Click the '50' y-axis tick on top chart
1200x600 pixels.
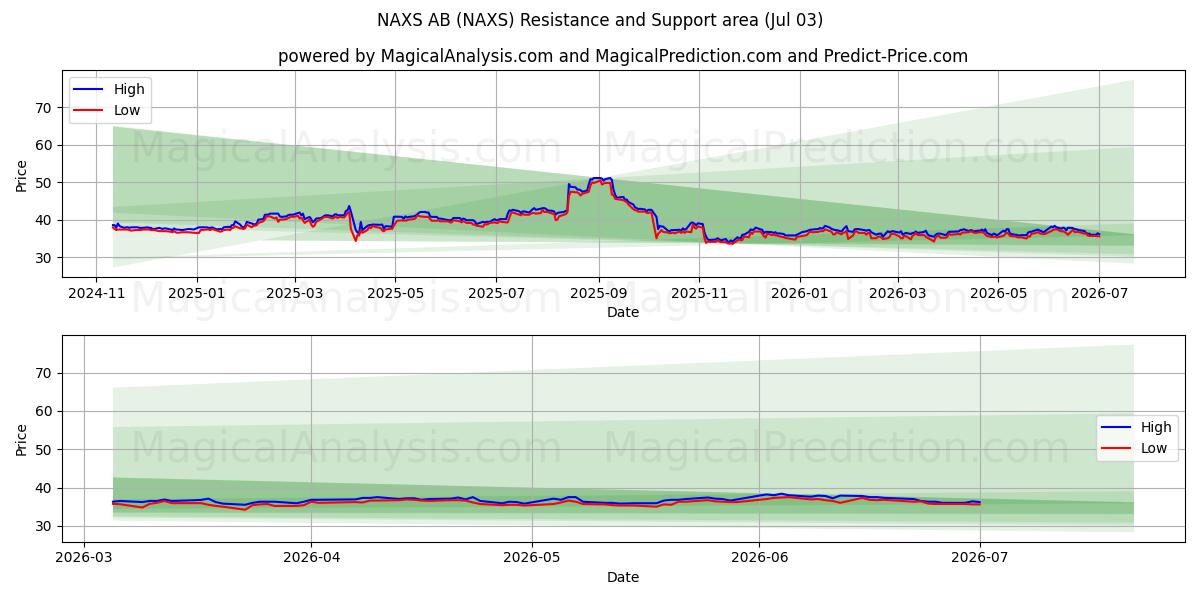[44, 183]
